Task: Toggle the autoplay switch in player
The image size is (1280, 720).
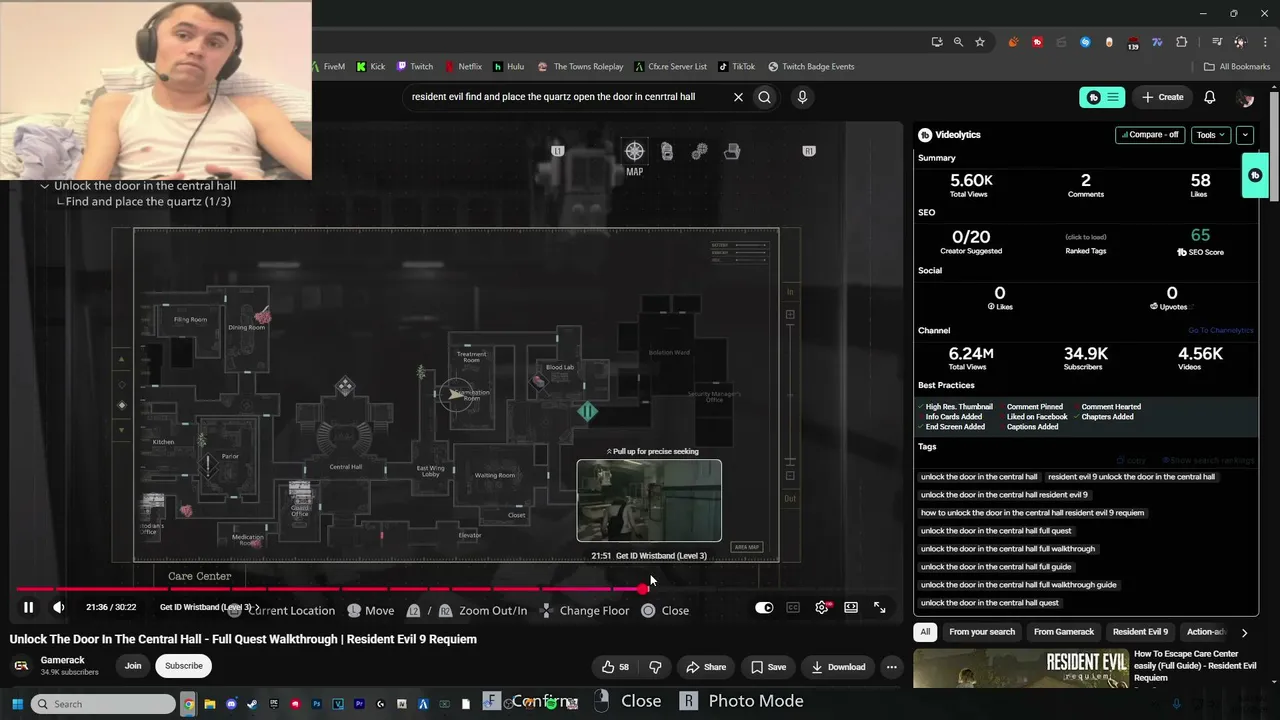Action: point(764,607)
